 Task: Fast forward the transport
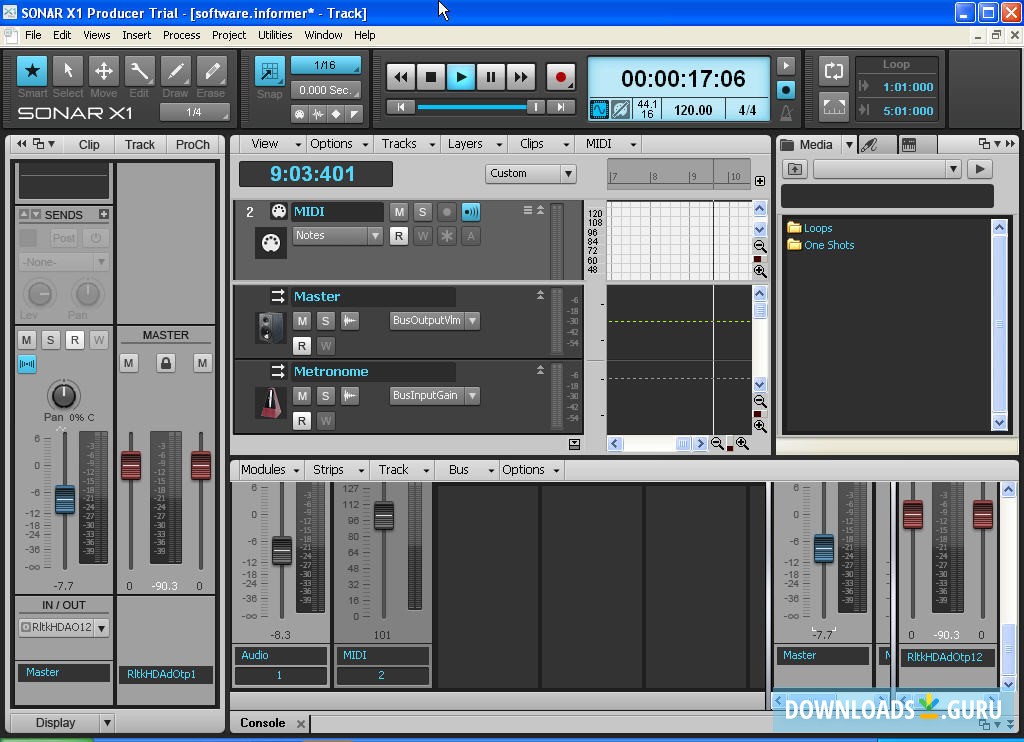point(520,77)
